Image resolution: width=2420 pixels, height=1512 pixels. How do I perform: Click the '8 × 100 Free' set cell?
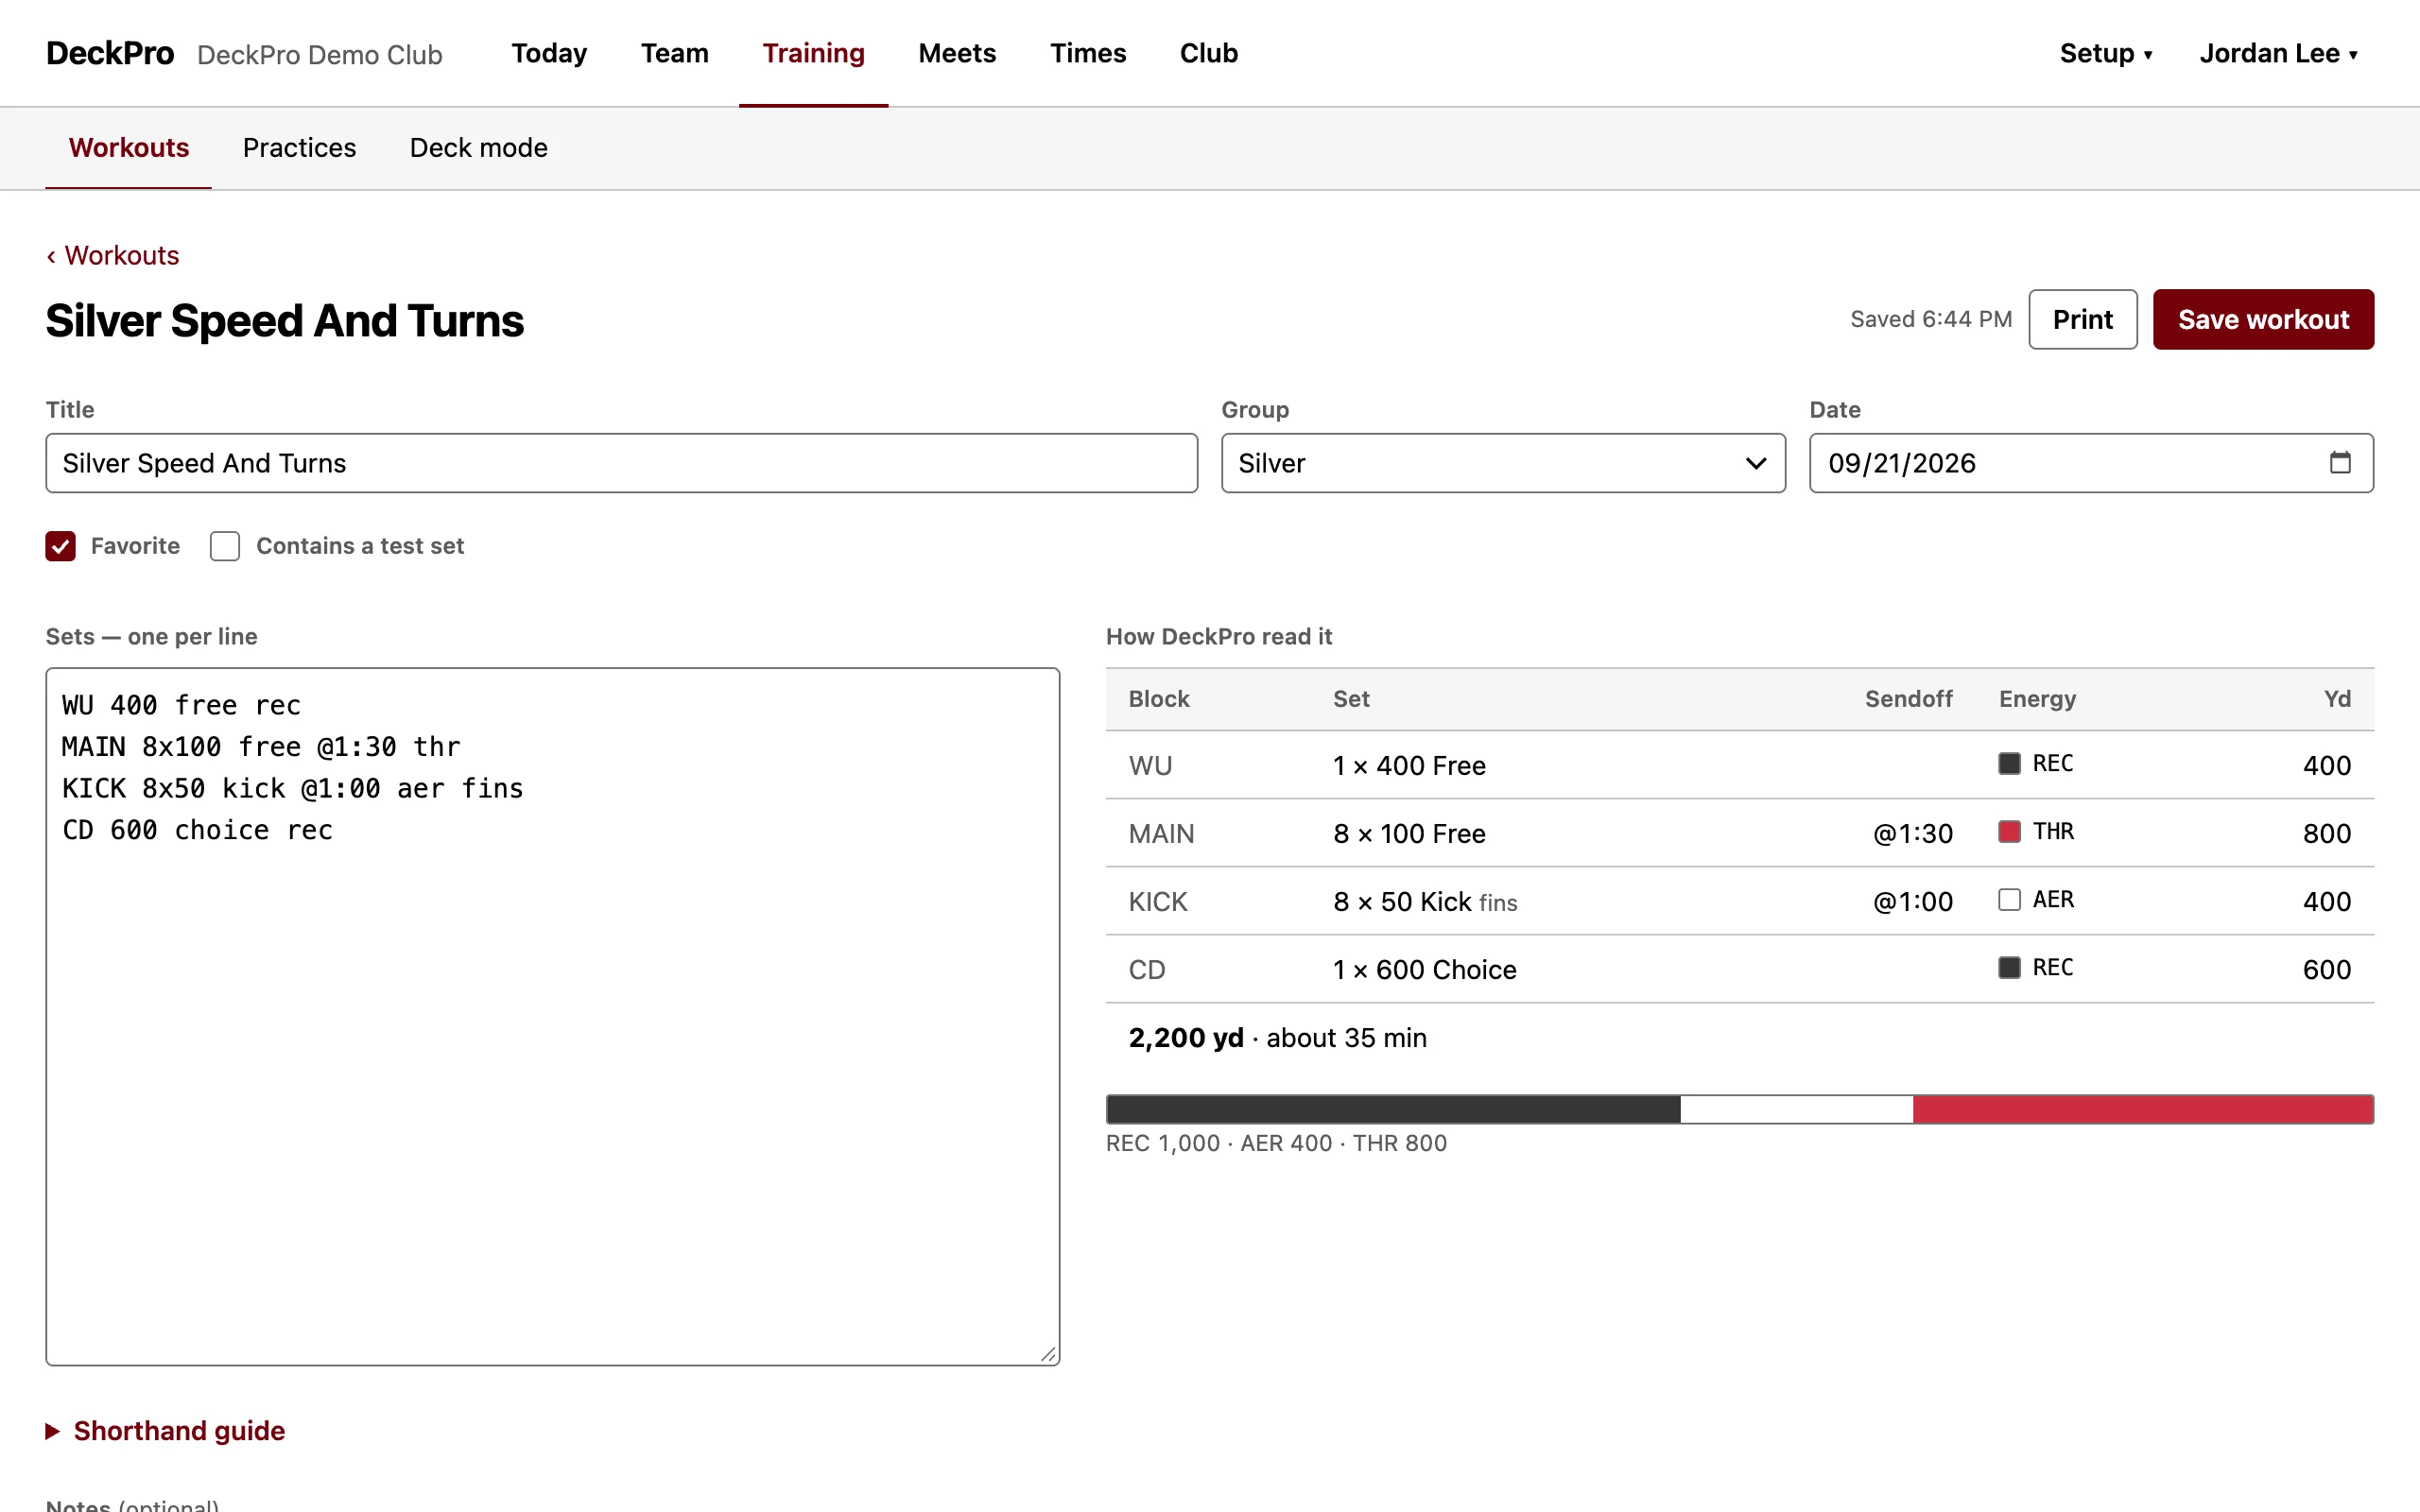pos(1409,833)
